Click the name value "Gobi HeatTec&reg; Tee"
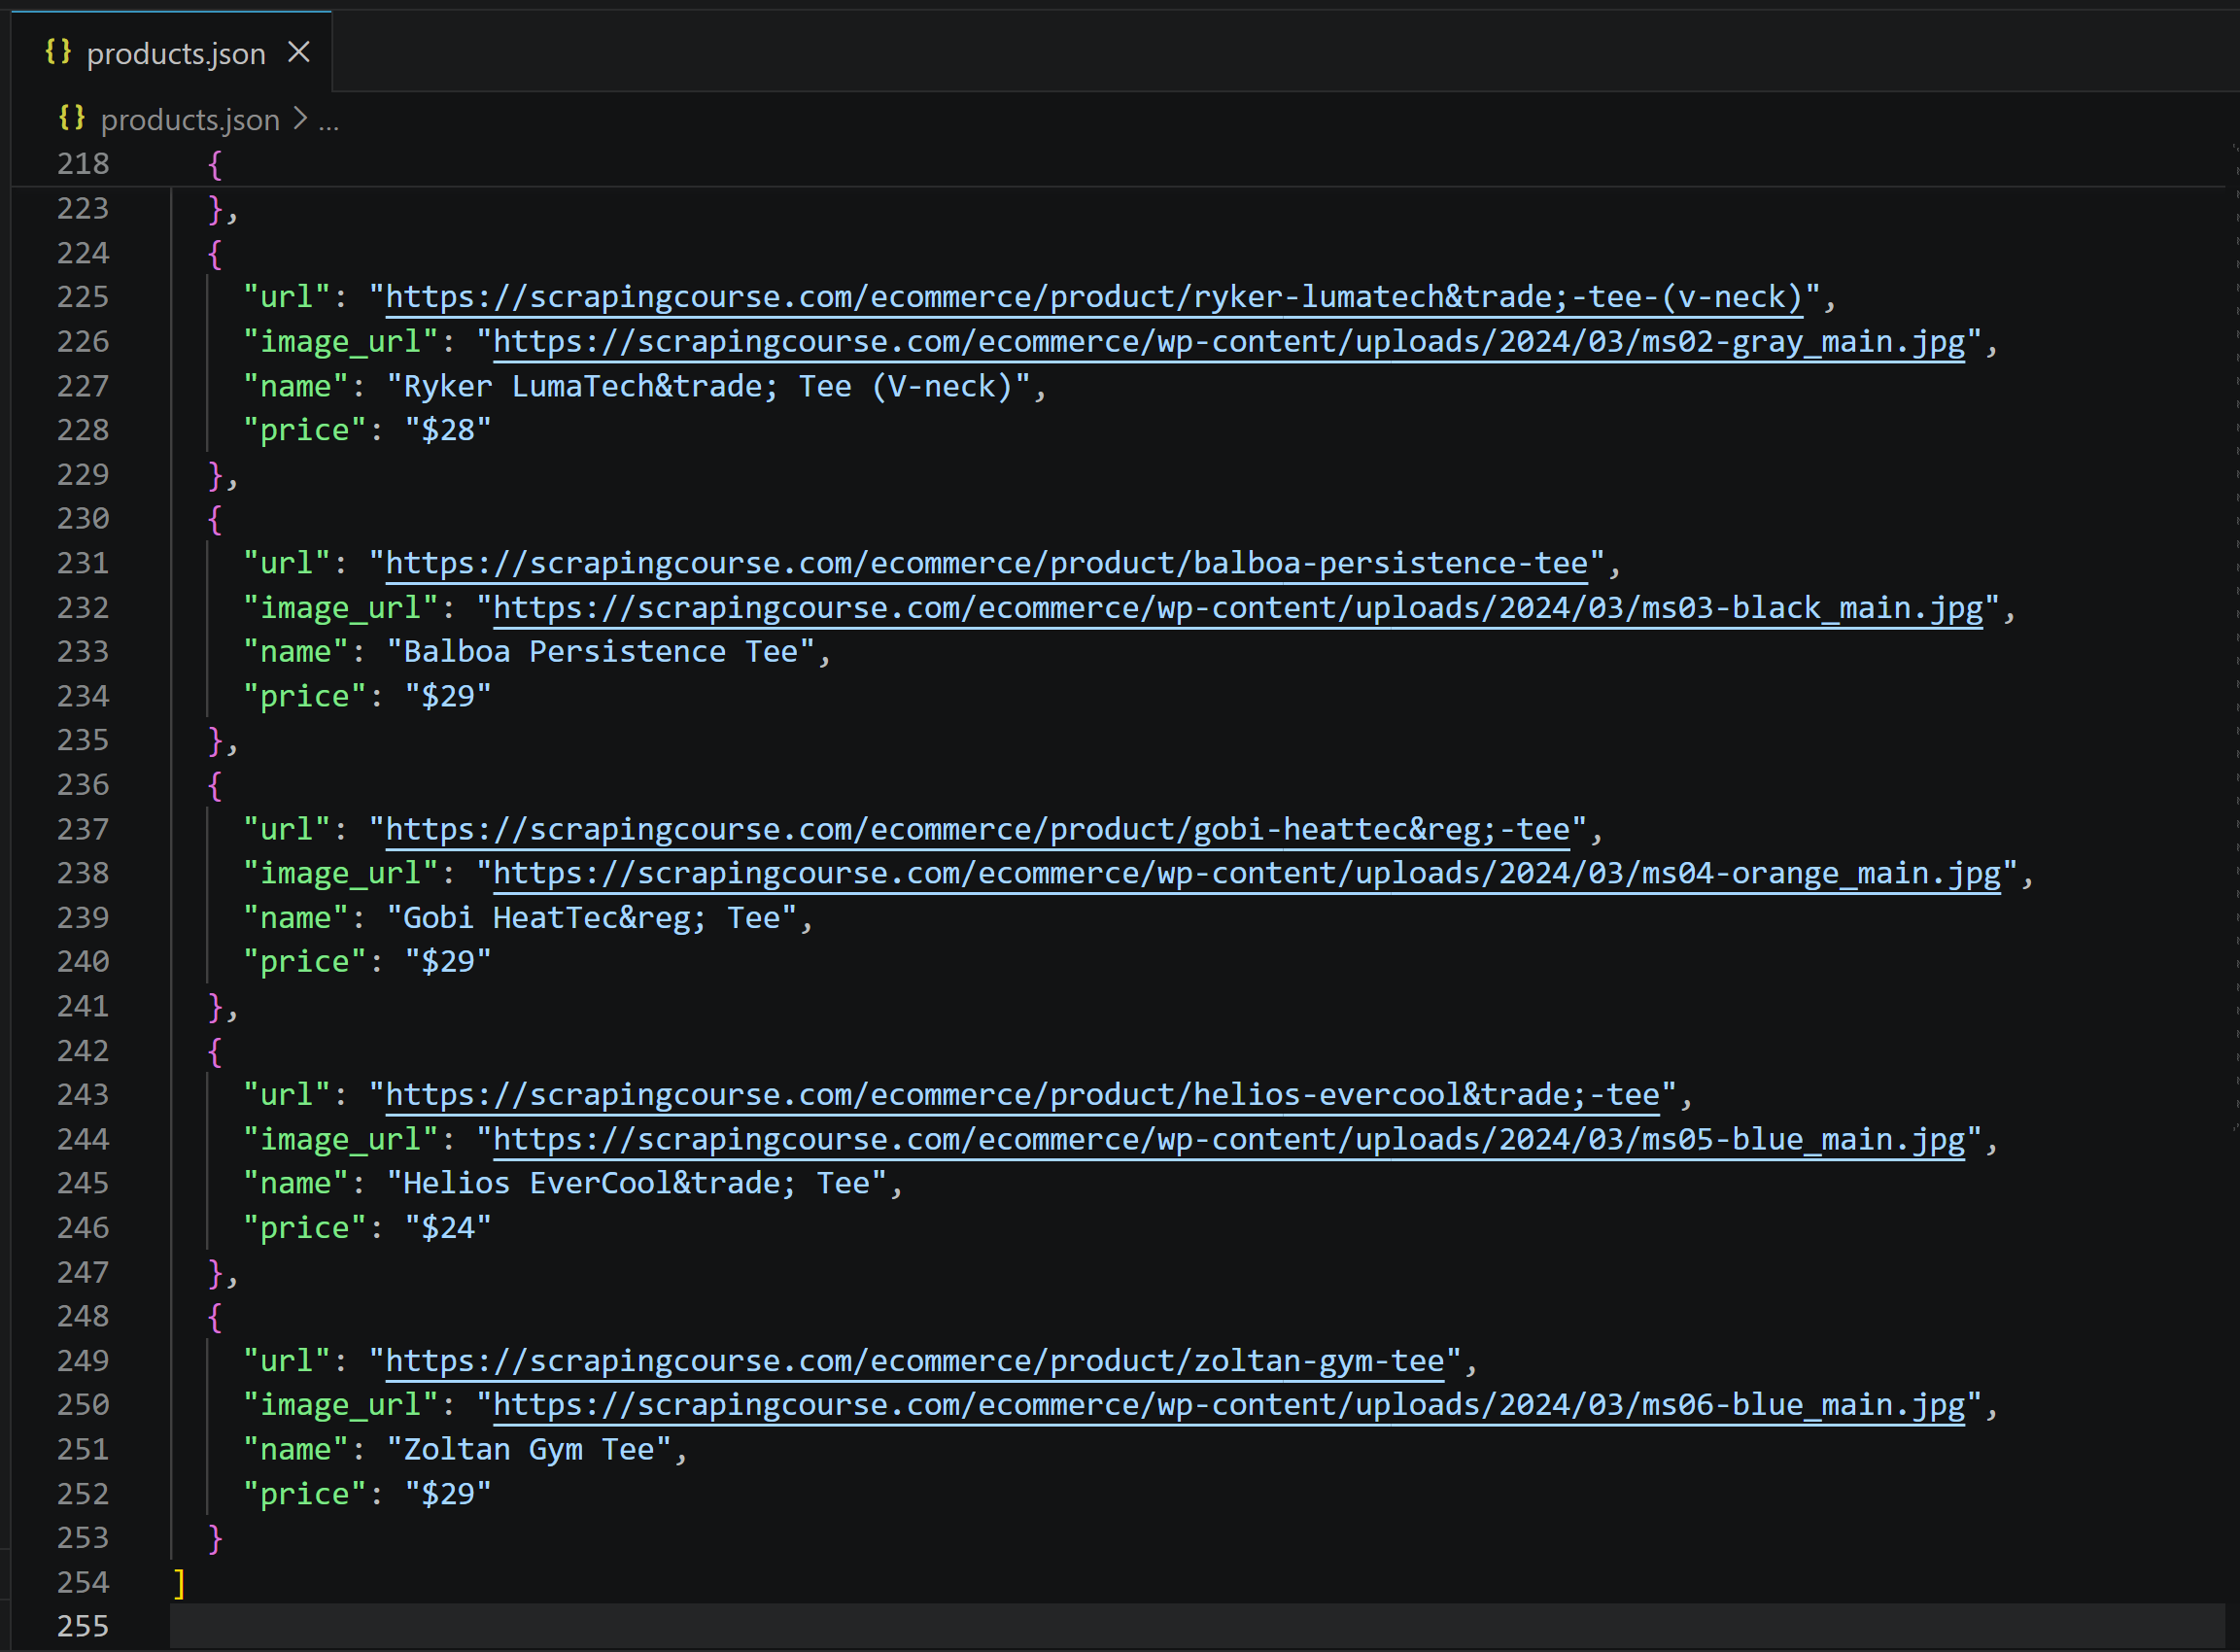The width and height of the screenshot is (2240, 1652). pyautogui.click(x=592, y=918)
